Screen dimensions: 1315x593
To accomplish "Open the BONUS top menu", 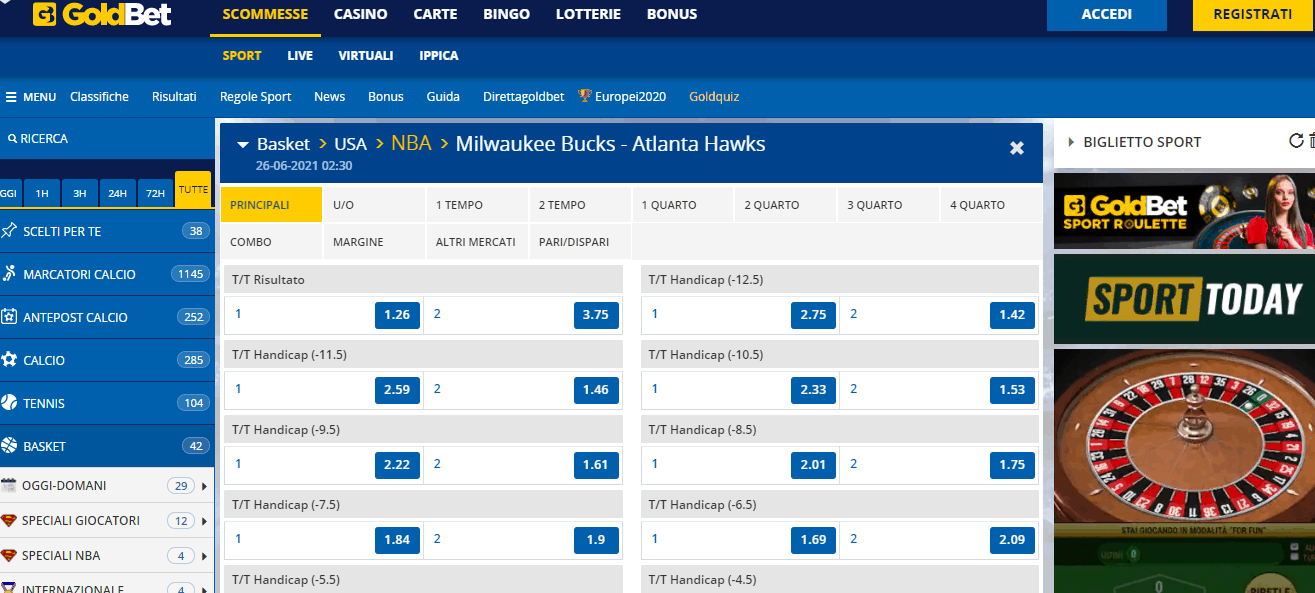I will [672, 14].
